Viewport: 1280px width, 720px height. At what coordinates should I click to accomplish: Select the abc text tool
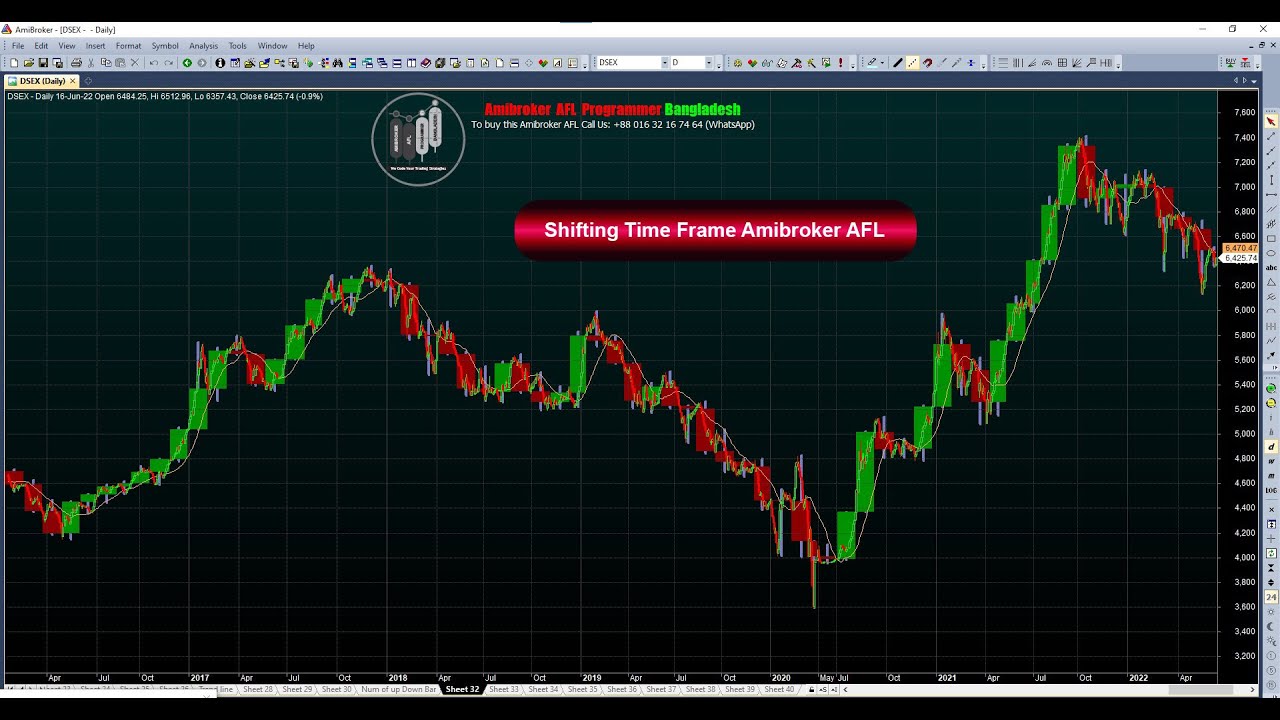(x=1271, y=267)
